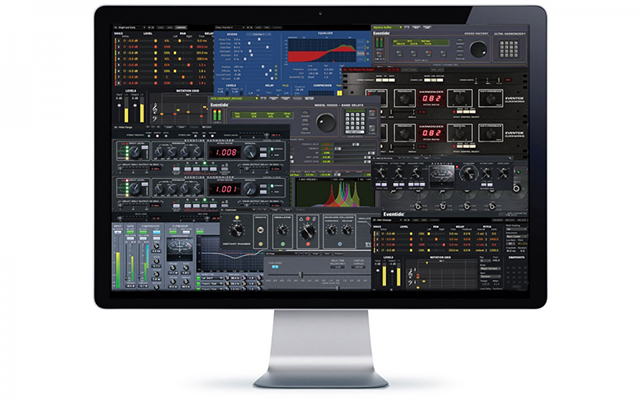Click the upper 0.82 Harmonizer display on H949
This screenshot has width=640, height=400.
coord(432,98)
